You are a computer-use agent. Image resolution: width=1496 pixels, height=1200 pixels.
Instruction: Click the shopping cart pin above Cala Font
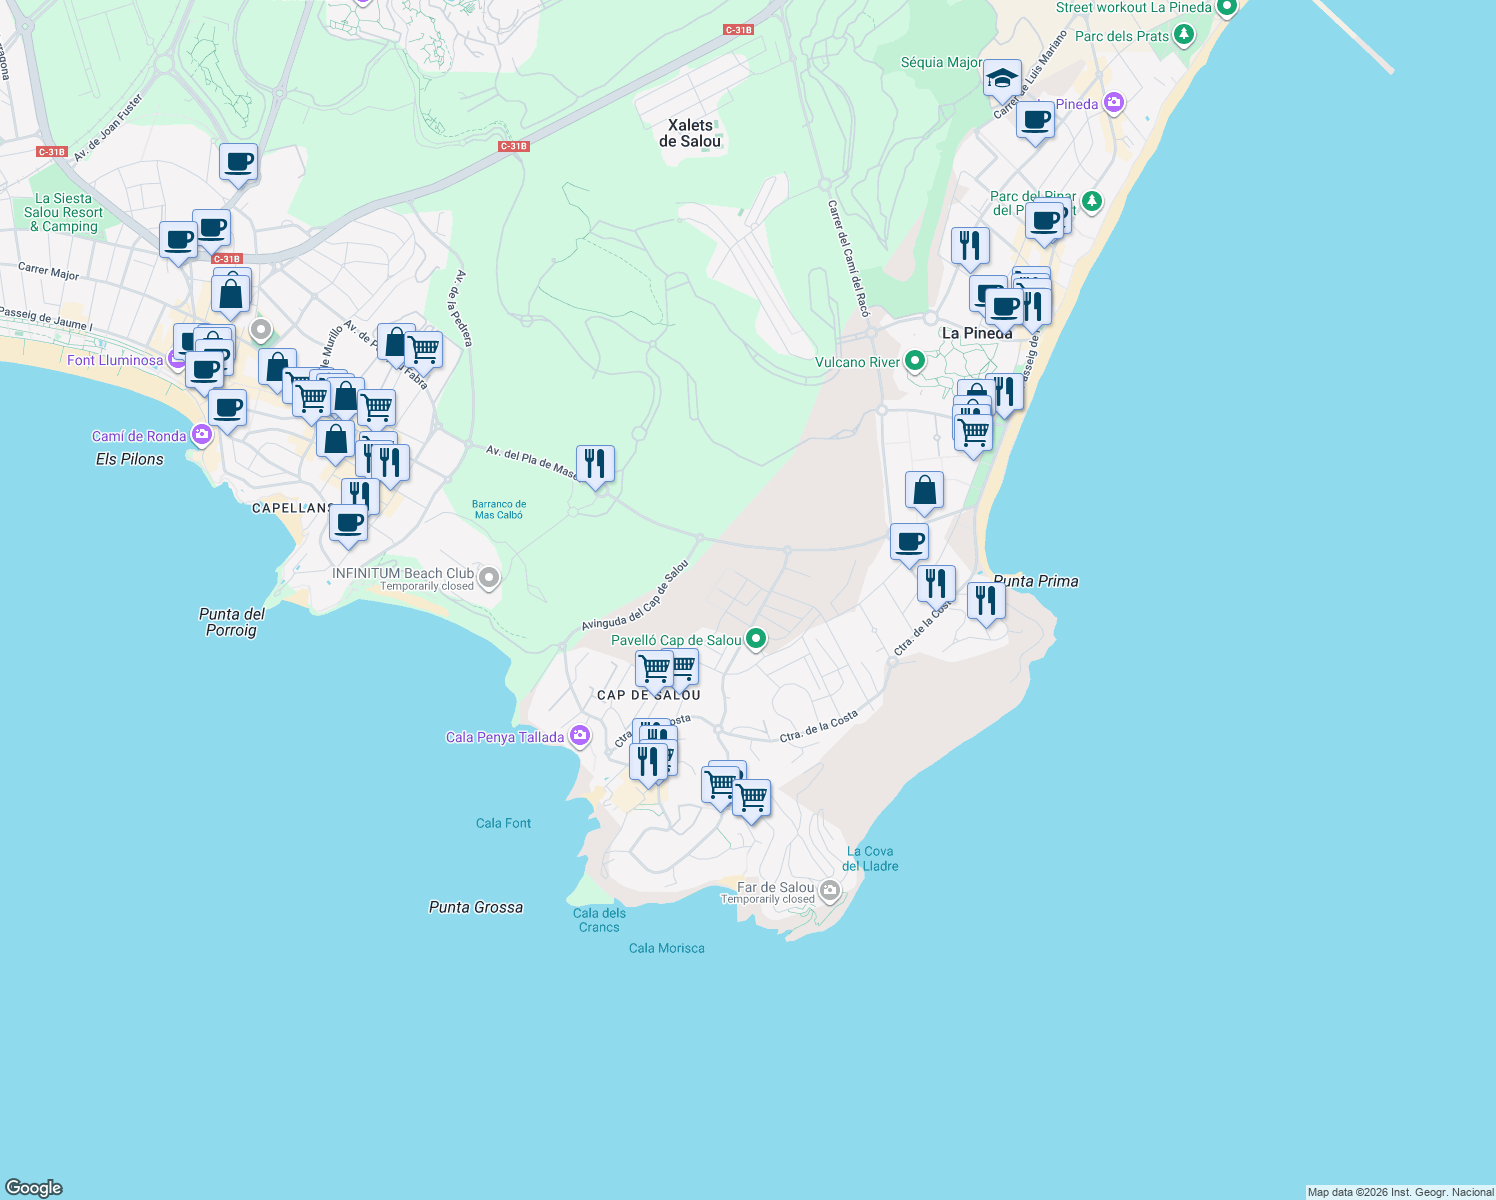tap(723, 783)
